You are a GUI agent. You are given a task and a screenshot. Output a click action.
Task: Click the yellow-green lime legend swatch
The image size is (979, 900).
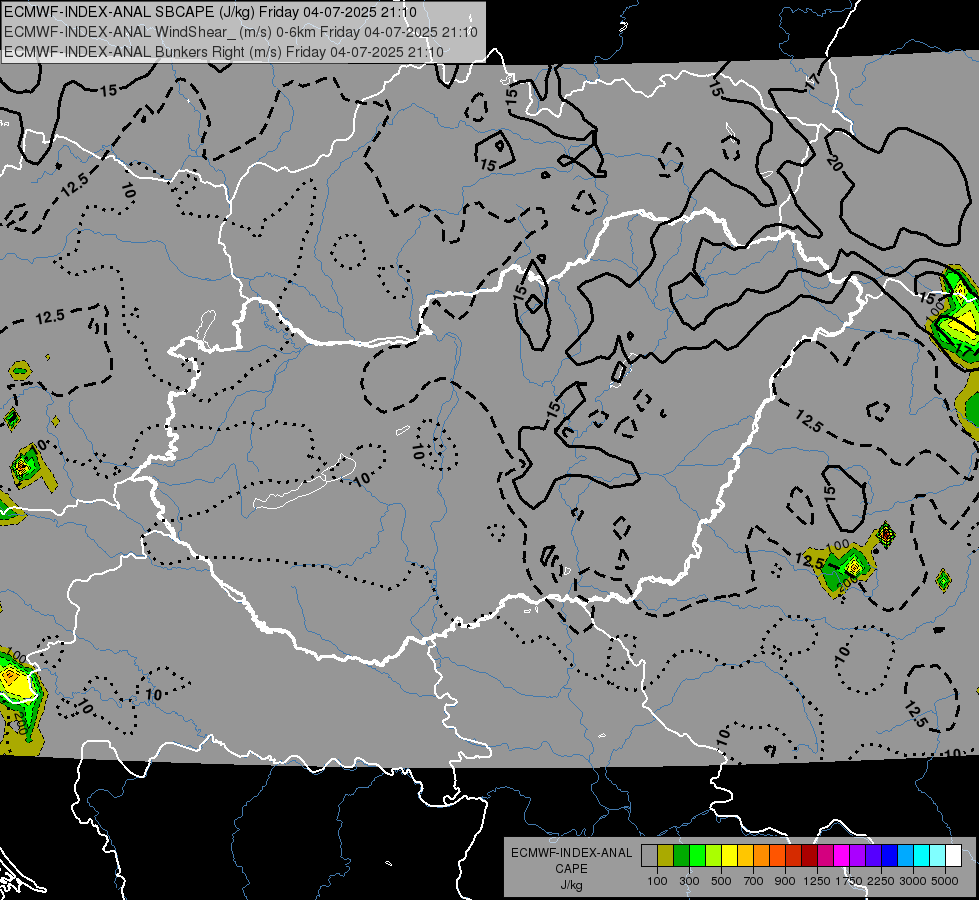(714, 856)
